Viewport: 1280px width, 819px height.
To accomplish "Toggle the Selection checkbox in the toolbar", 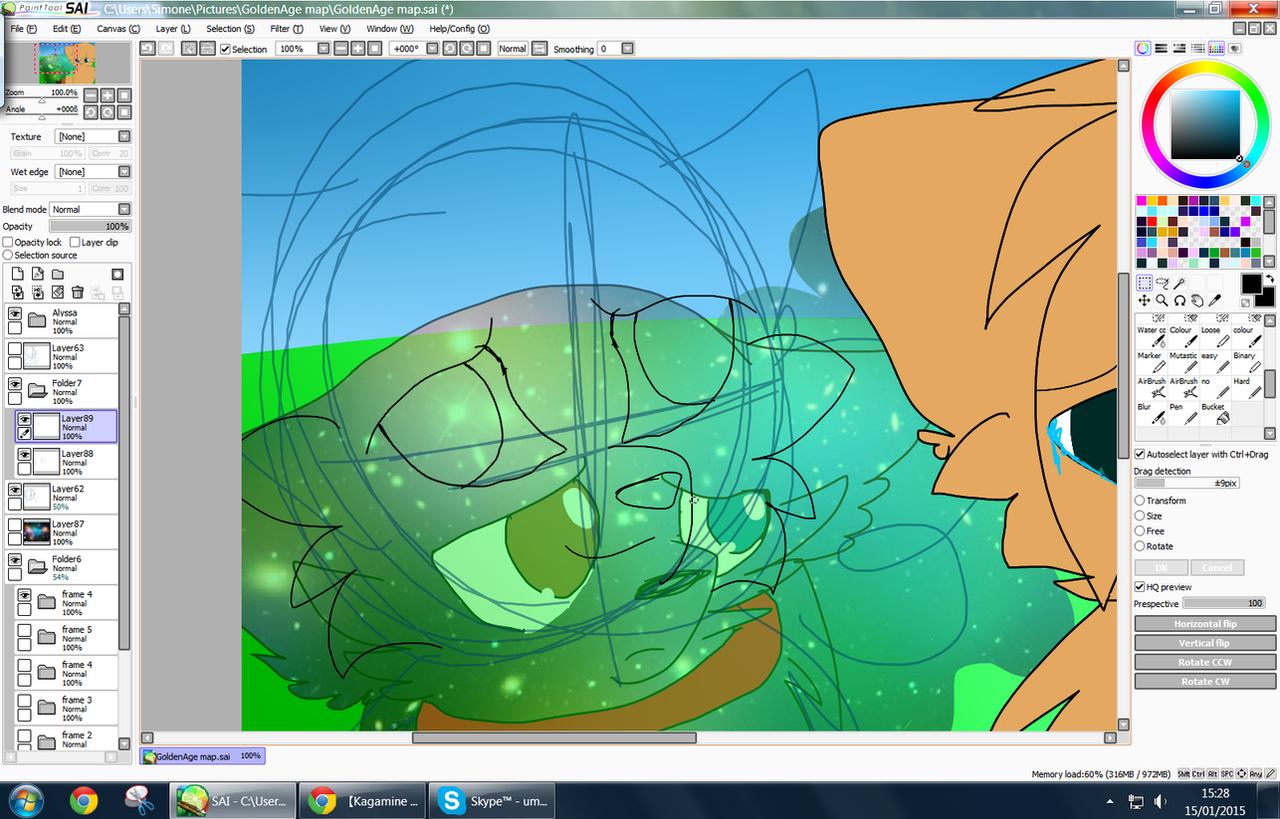I will coord(226,49).
